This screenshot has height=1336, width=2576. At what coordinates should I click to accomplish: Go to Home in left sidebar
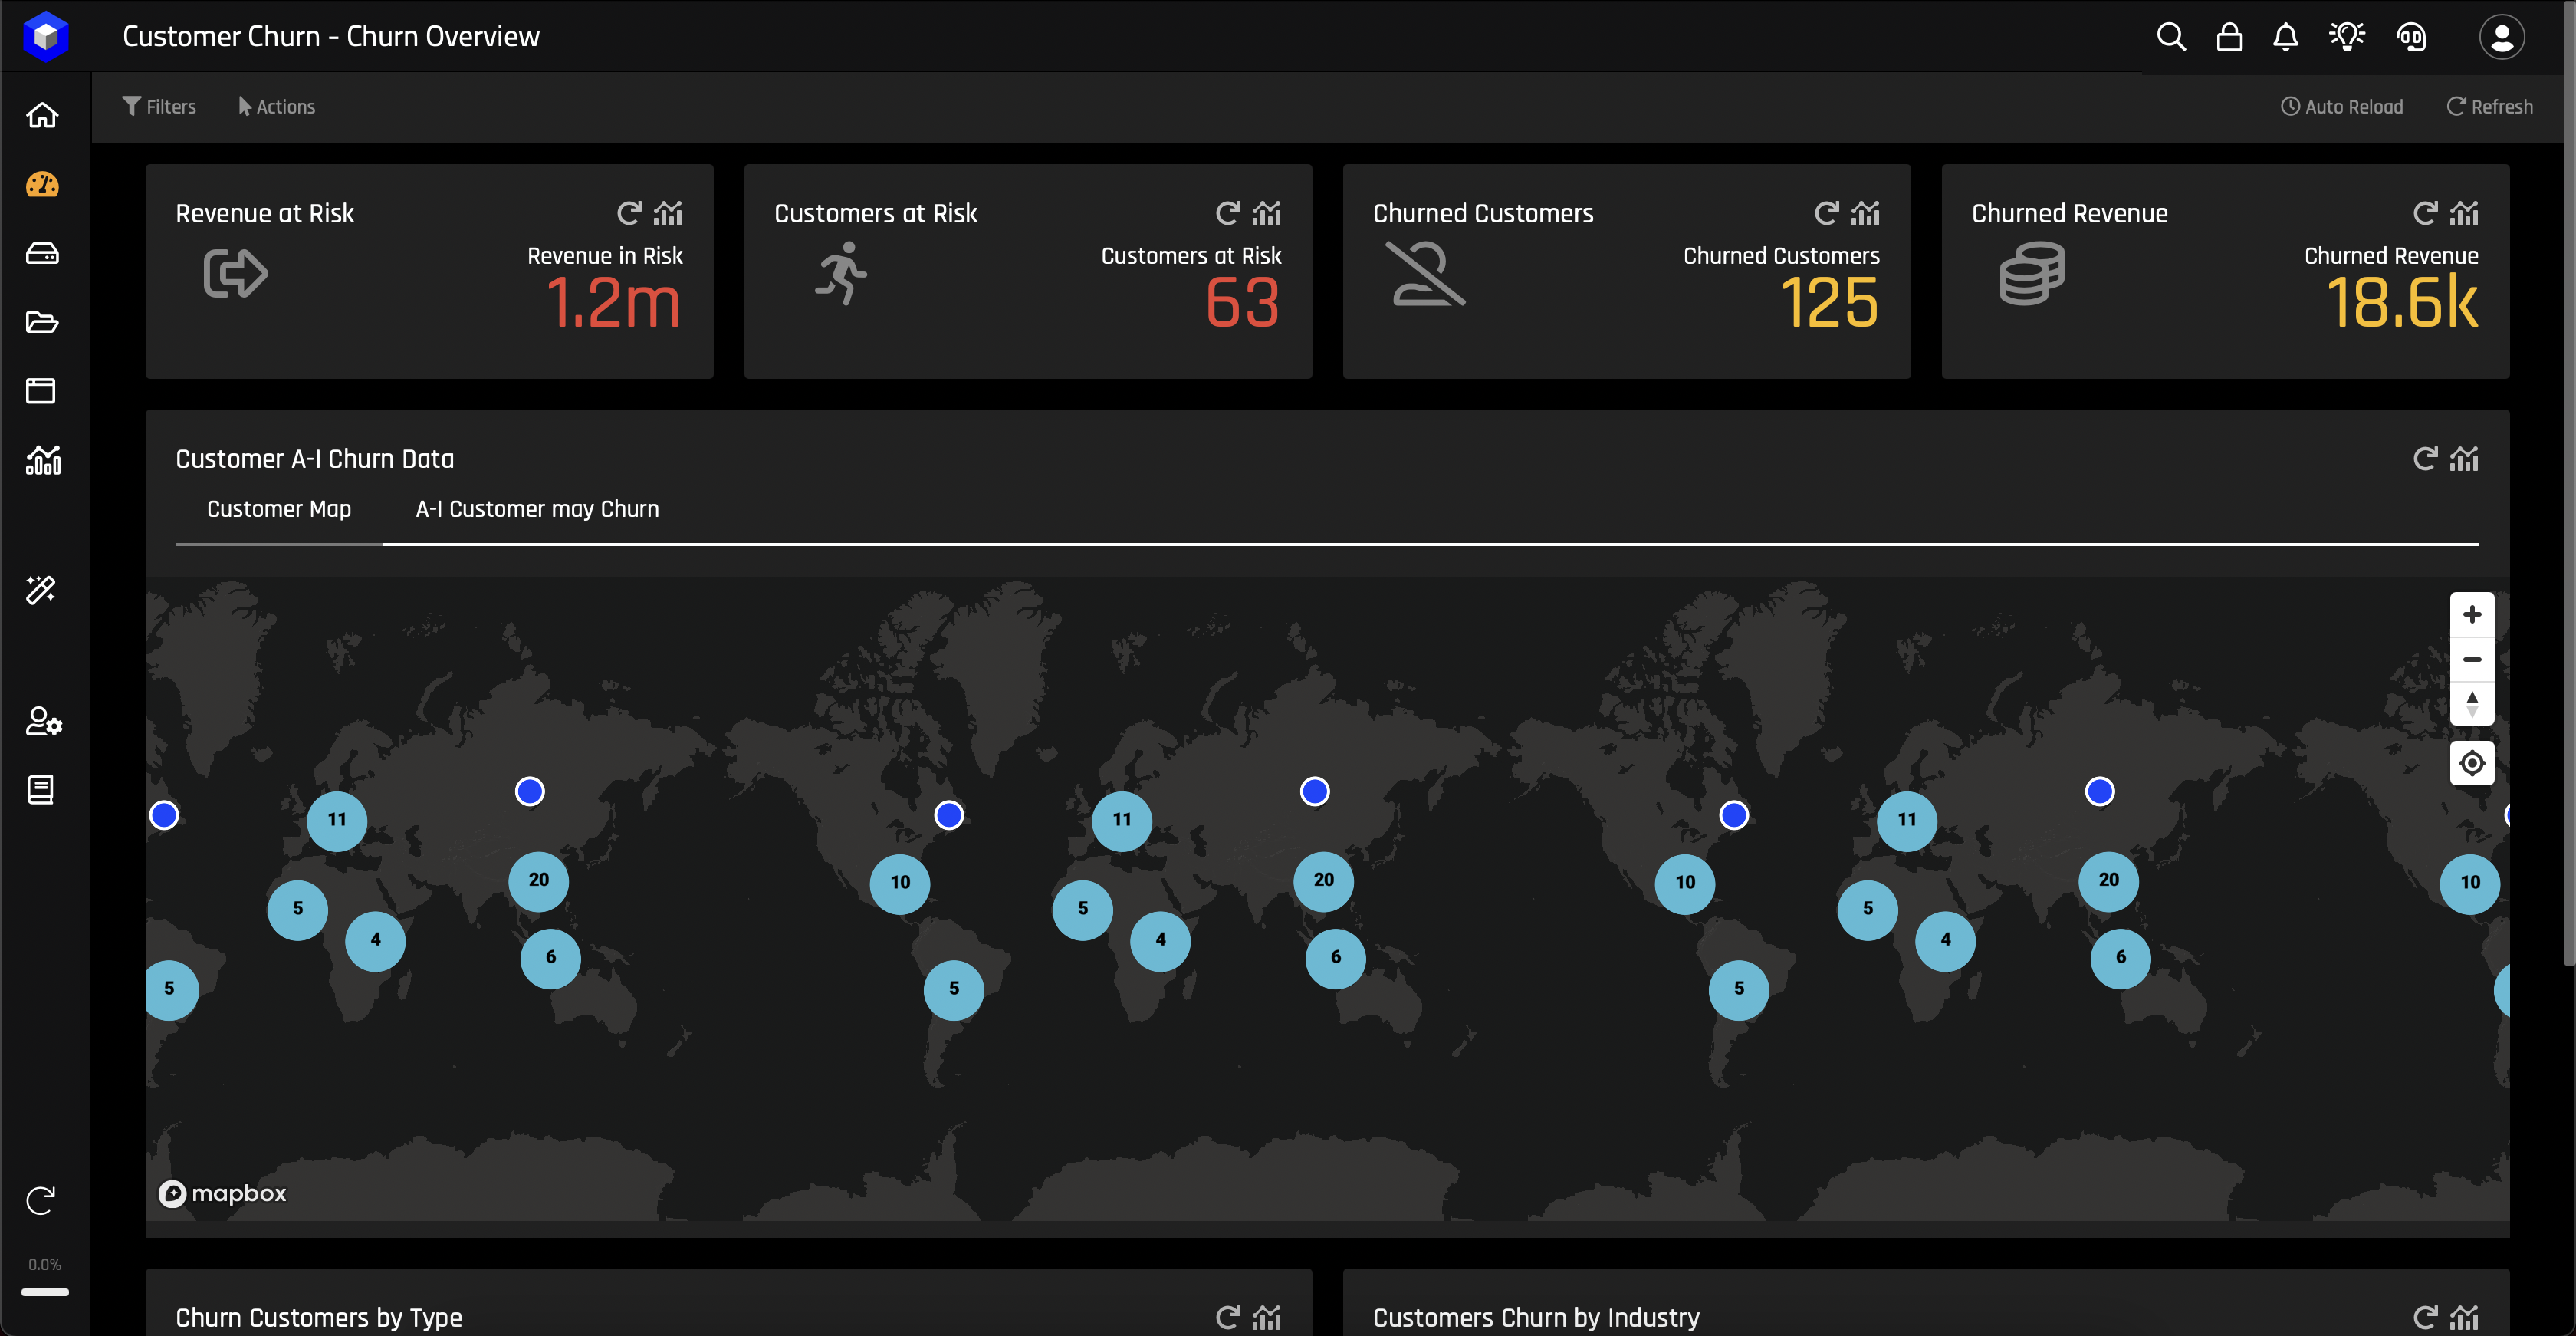(42, 115)
